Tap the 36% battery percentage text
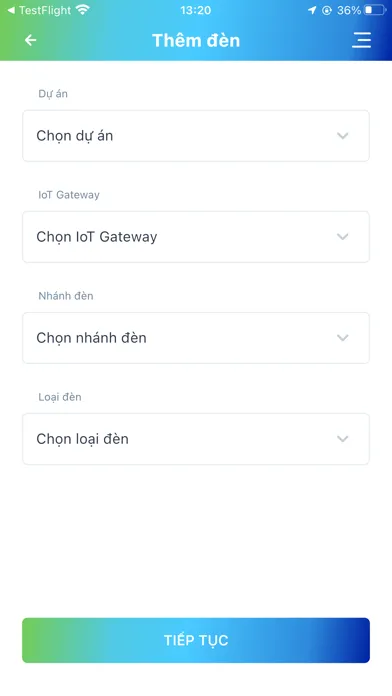Image resolution: width=392 pixels, height=696 pixels. pyautogui.click(x=348, y=10)
